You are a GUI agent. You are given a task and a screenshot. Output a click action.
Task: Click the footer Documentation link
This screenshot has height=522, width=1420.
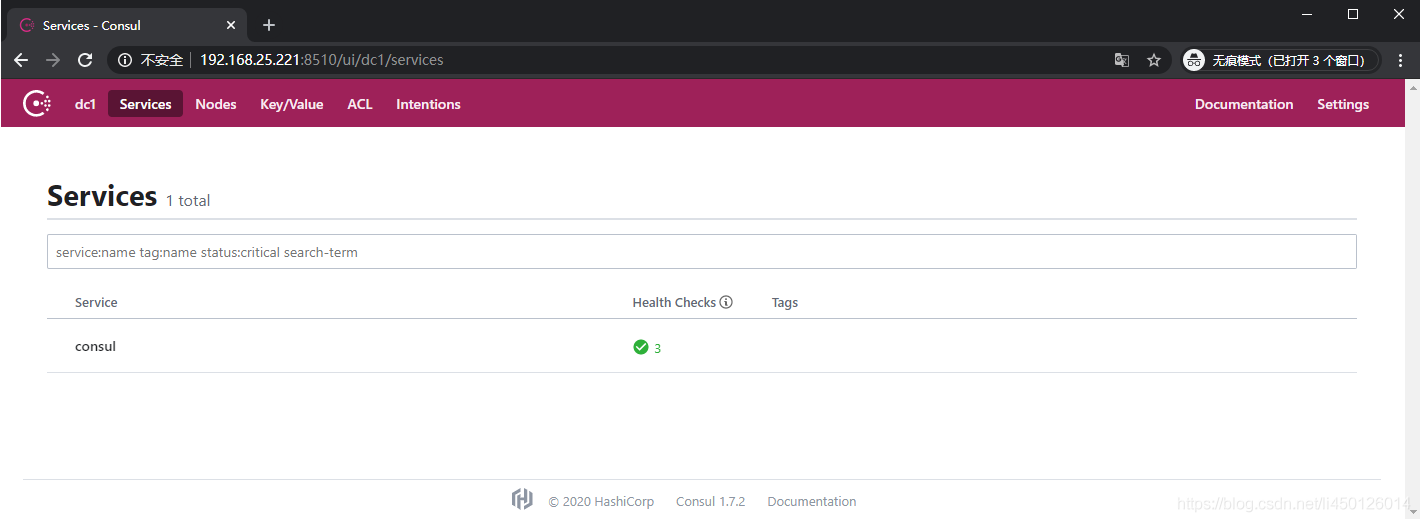[812, 501]
